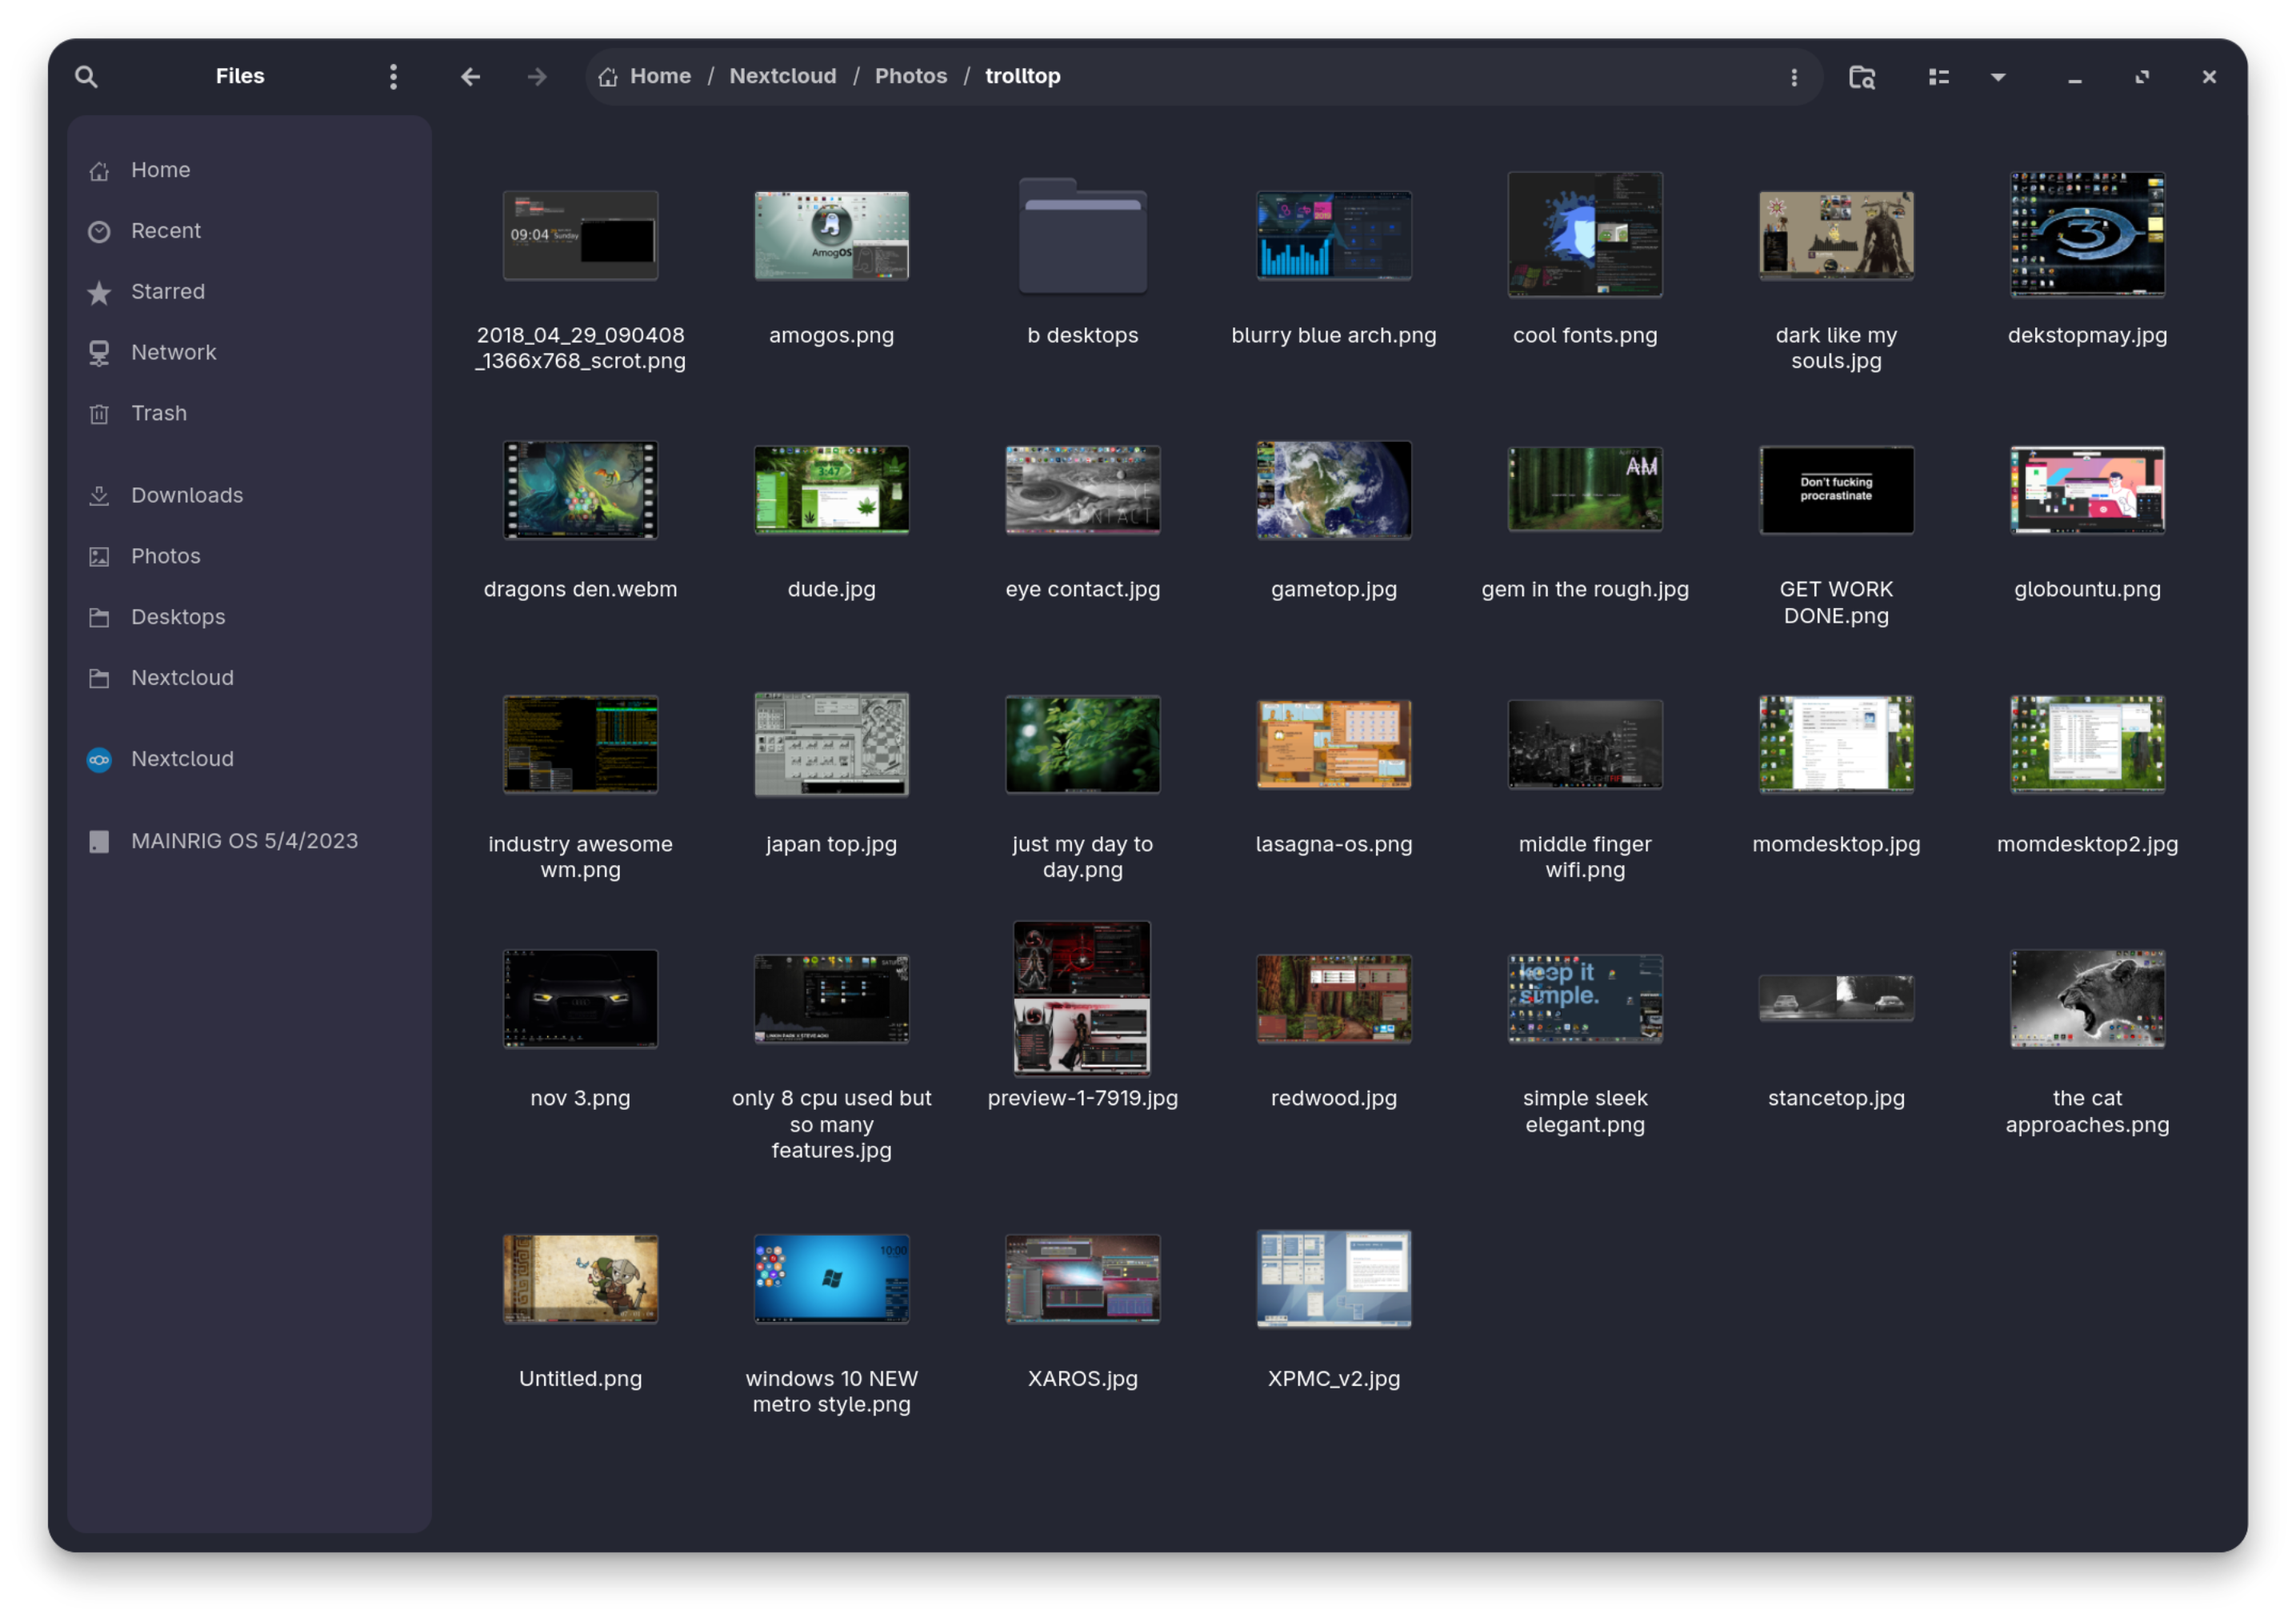Select dragons den.webm video file
The width and height of the screenshot is (2296, 1618).
coord(580,491)
